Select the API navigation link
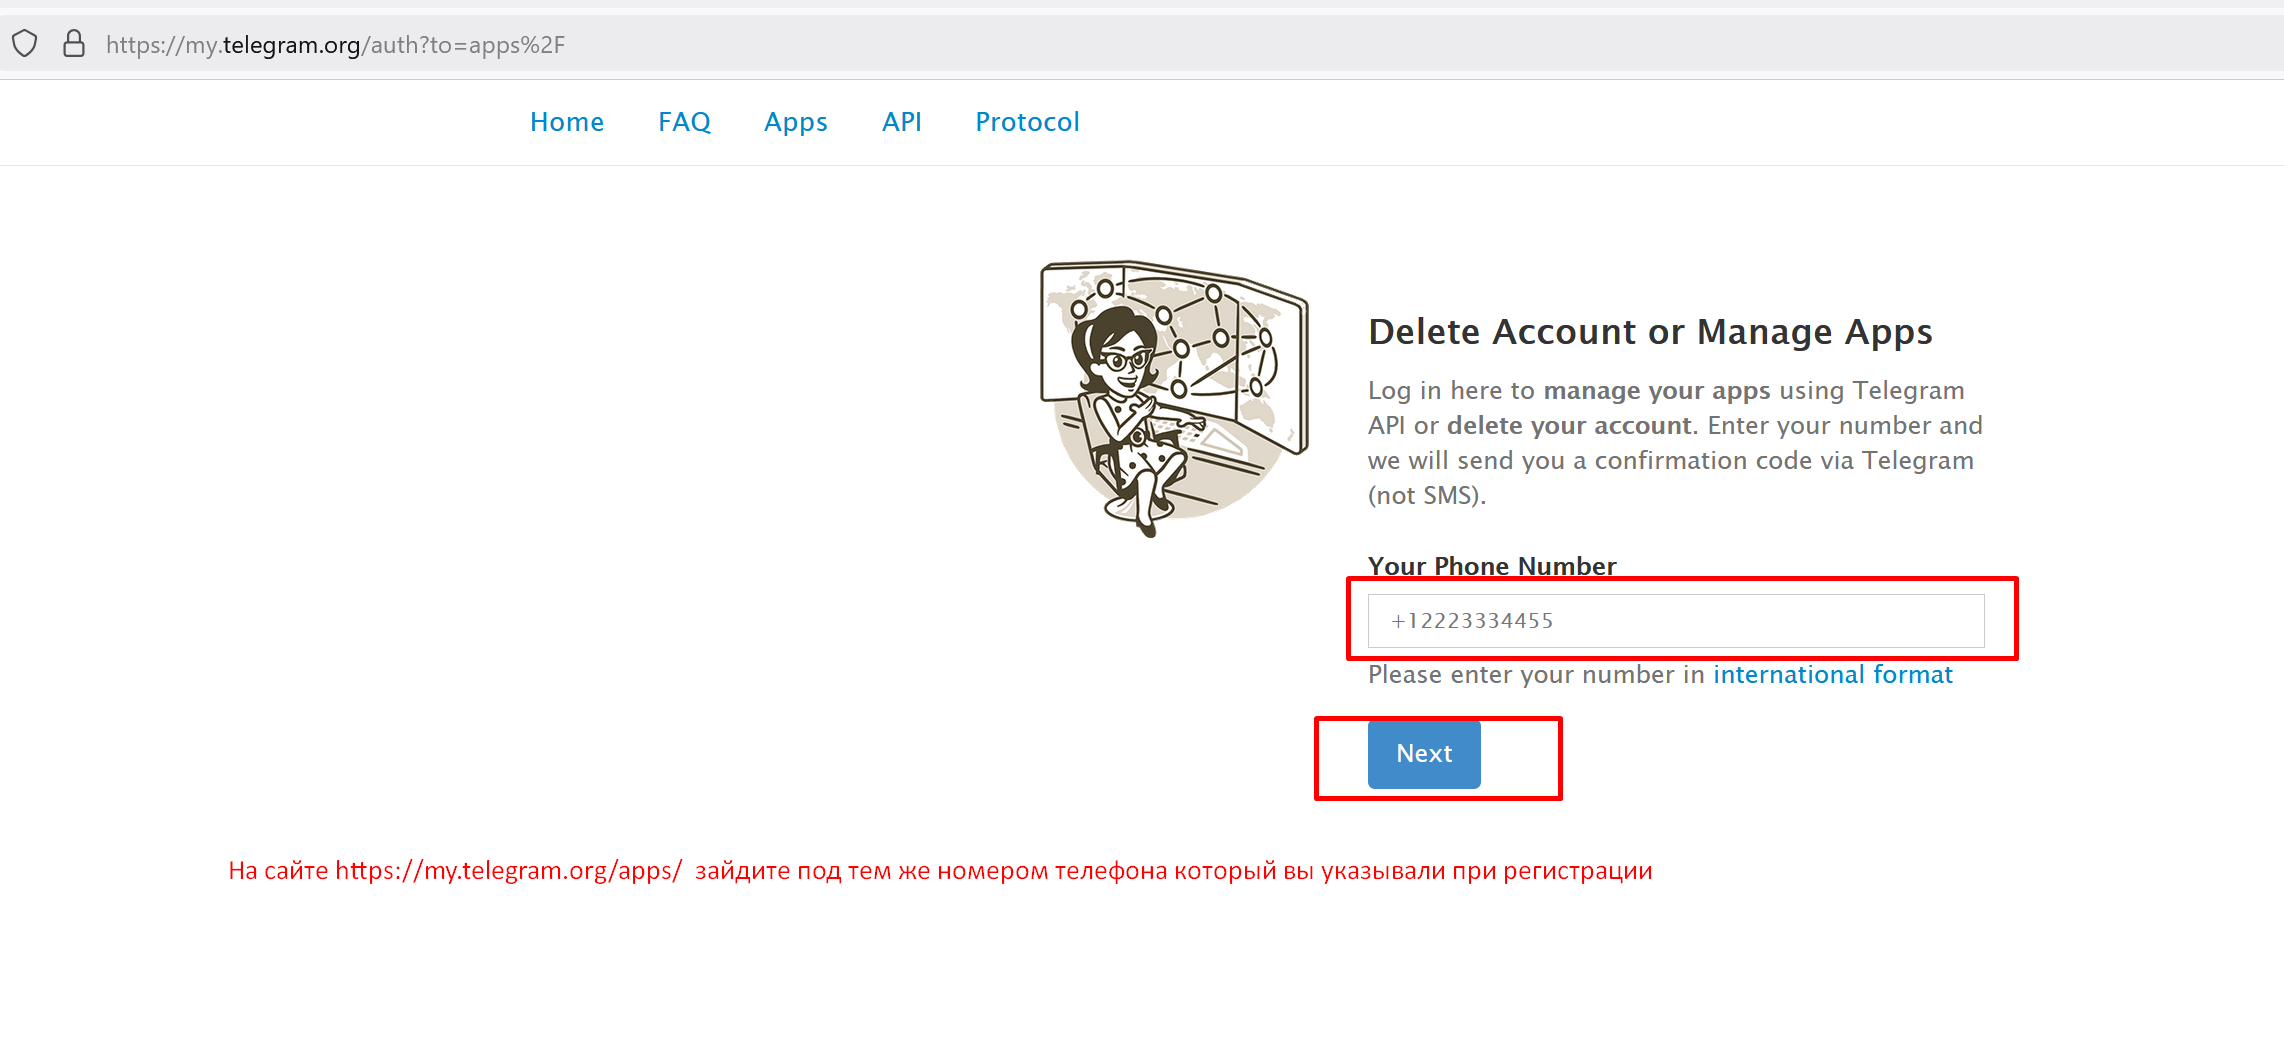Viewport: 2284px width, 1046px height. click(x=901, y=122)
